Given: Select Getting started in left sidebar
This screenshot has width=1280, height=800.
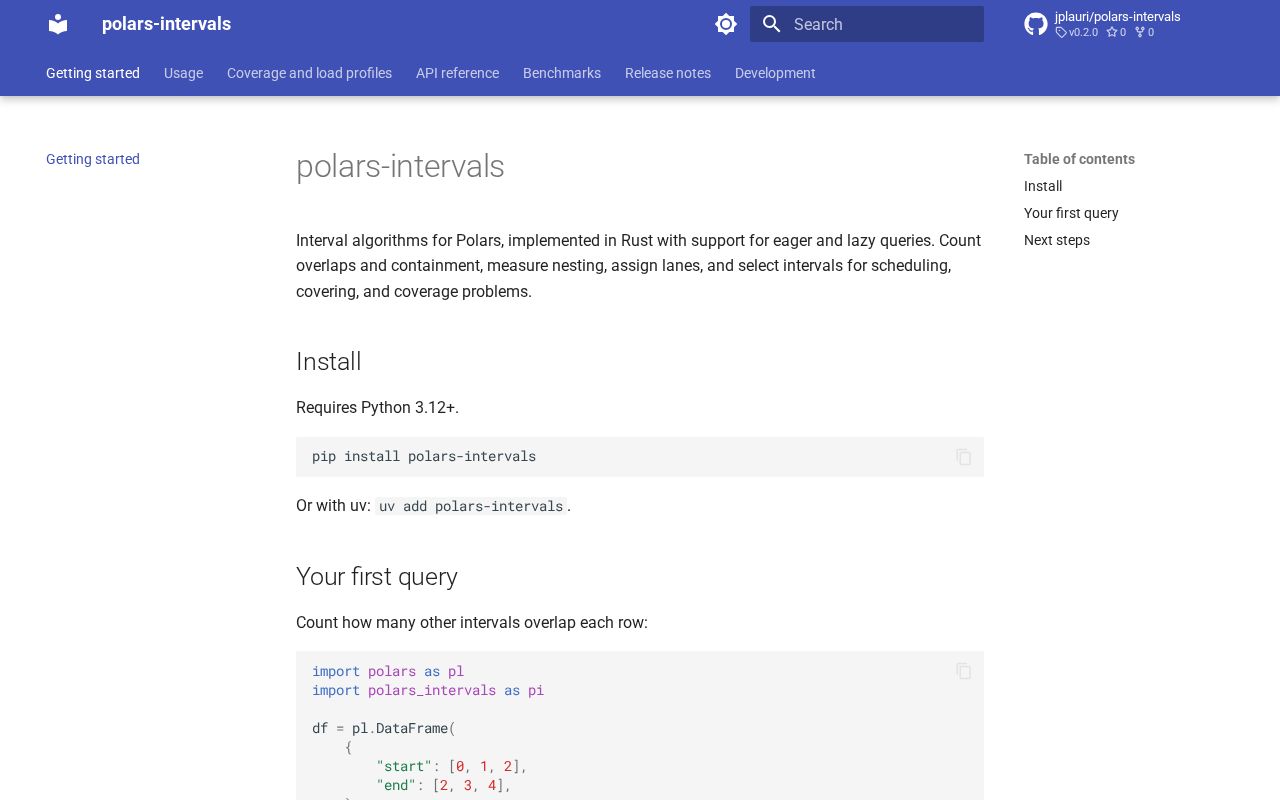Looking at the screenshot, I should tap(93, 159).
